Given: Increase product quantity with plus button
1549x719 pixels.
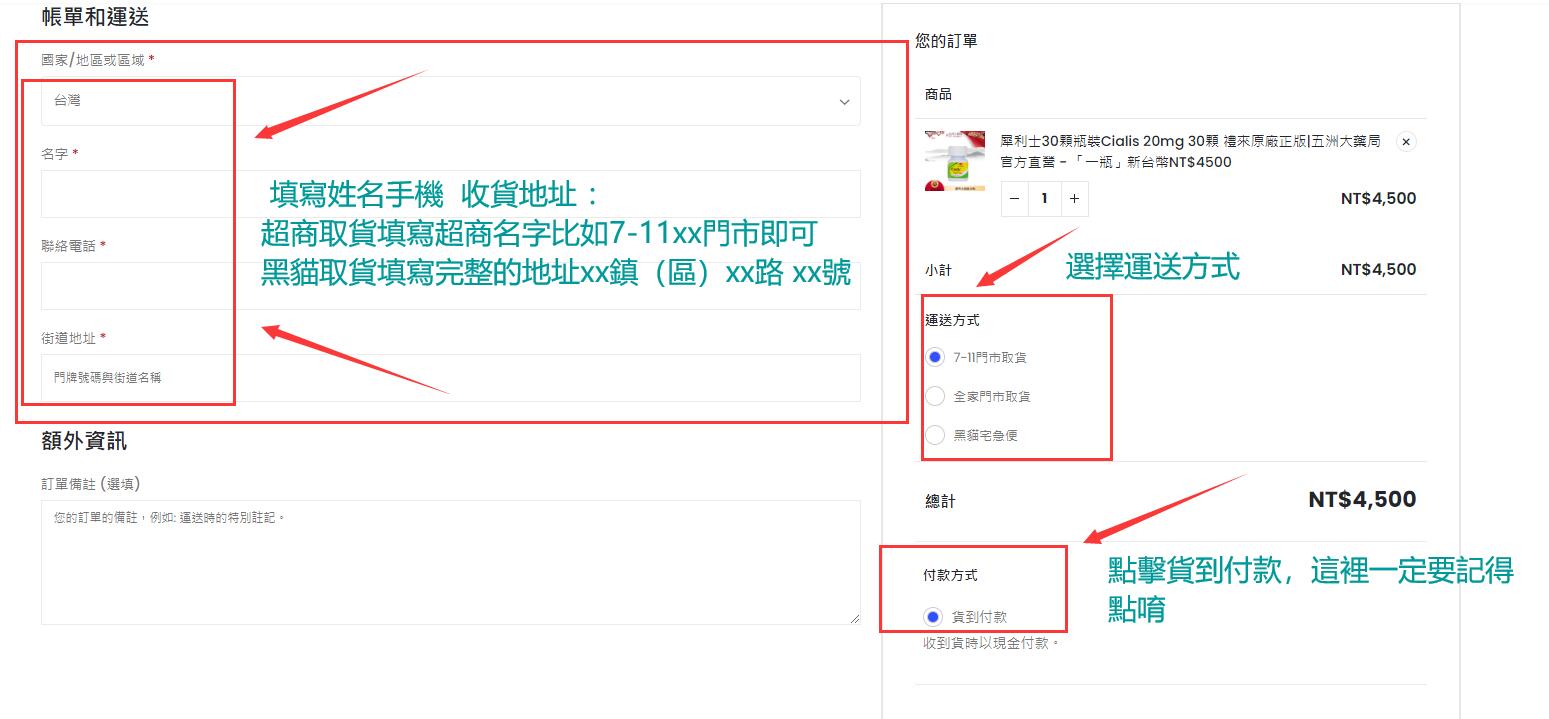Looking at the screenshot, I should (1074, 199).
